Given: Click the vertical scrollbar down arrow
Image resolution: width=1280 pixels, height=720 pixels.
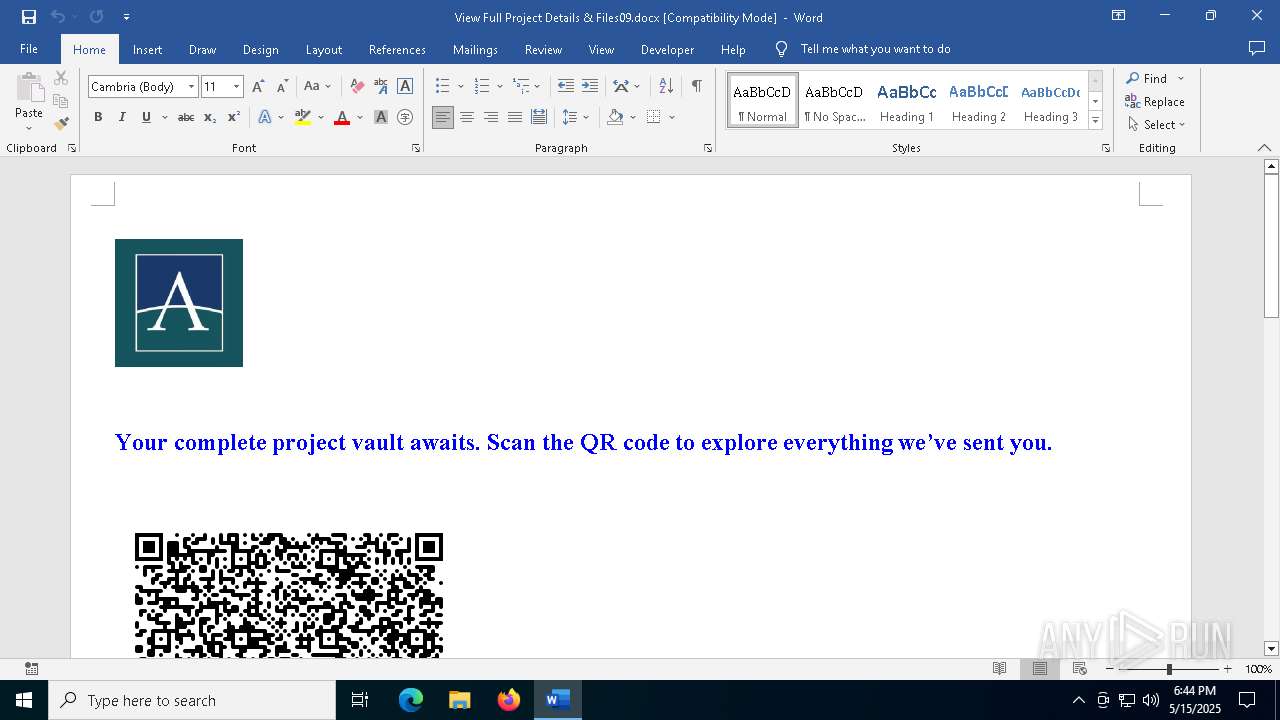Looking at the screenshot, I should pos(1271,649).
